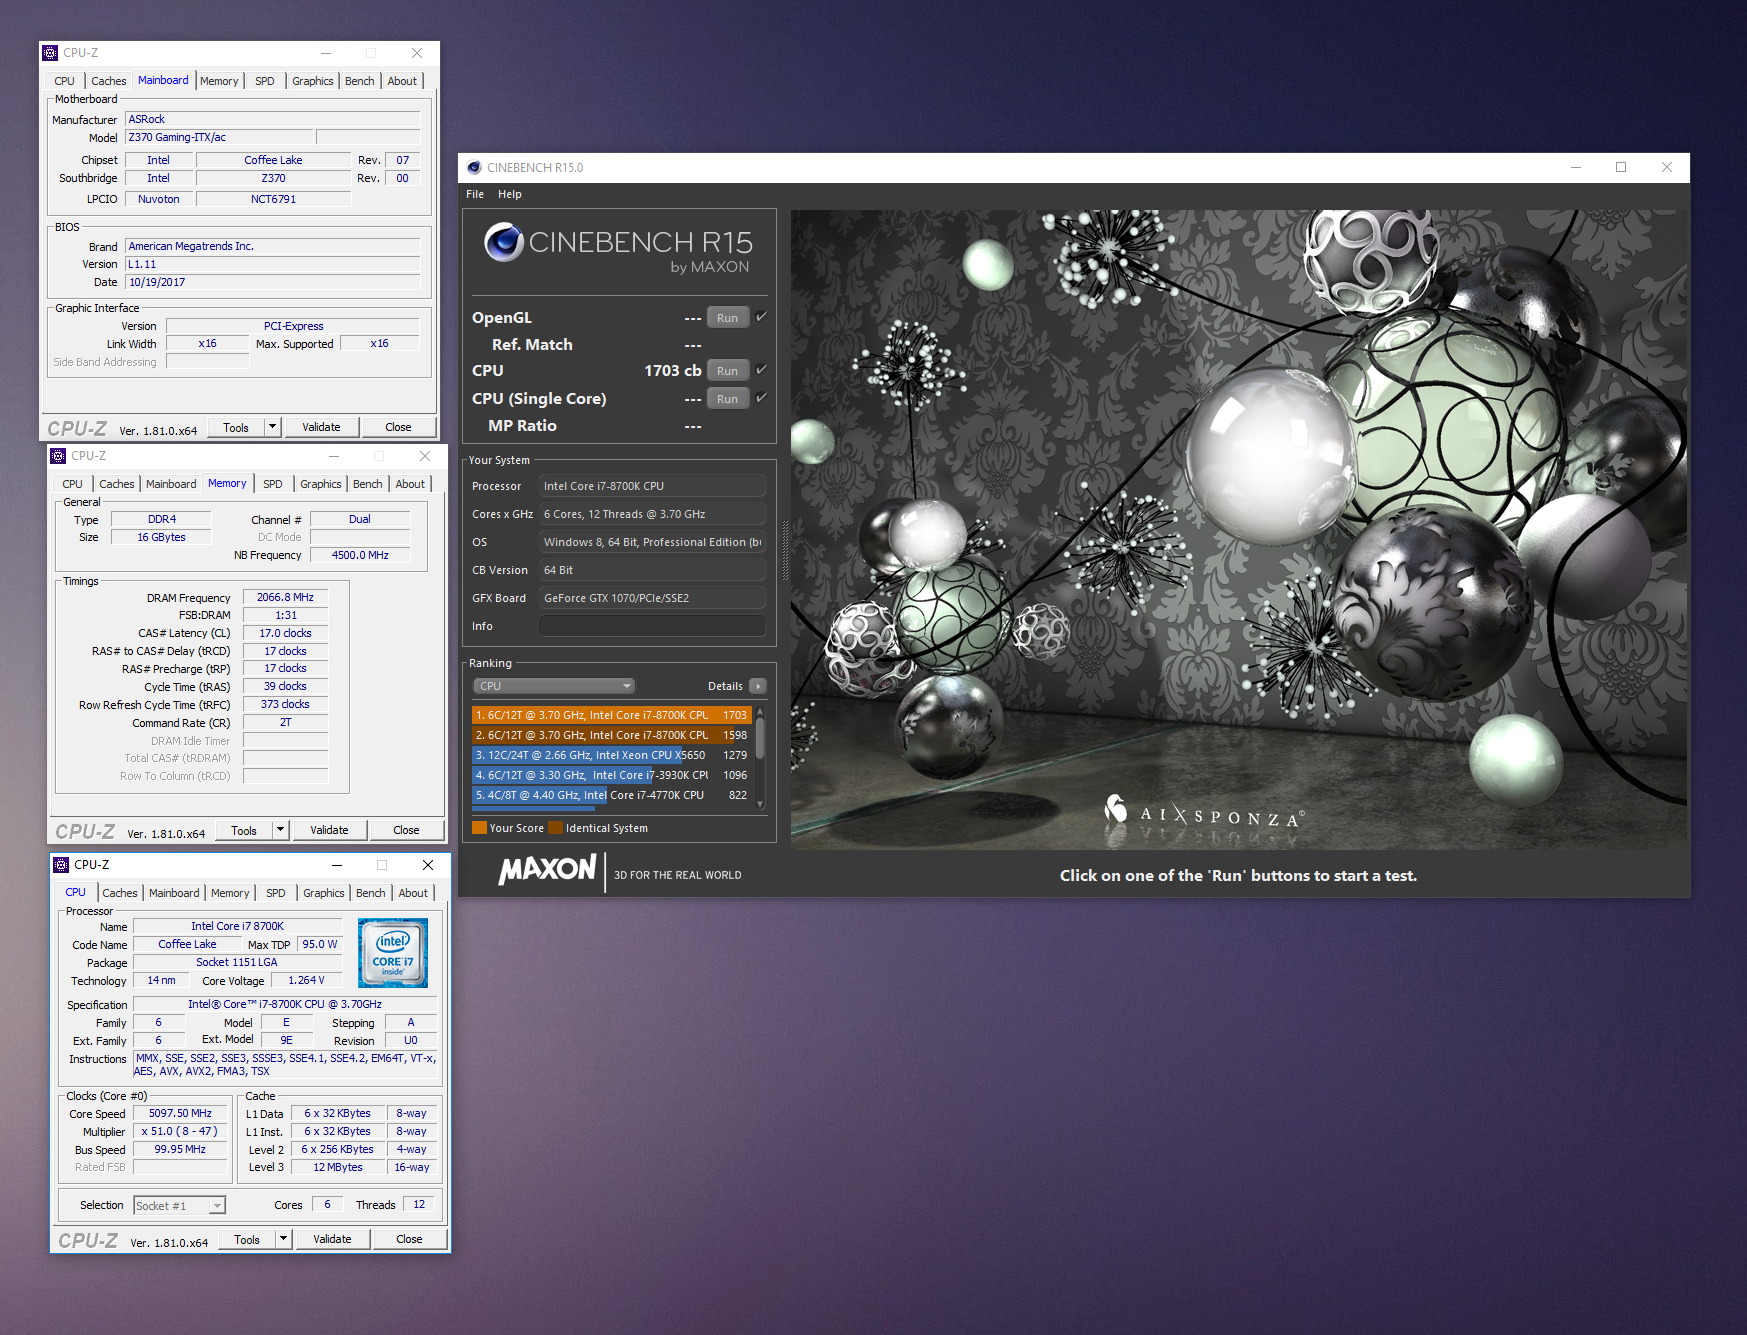
Task: Open the Cinebench Help menu
Action: 510,194
